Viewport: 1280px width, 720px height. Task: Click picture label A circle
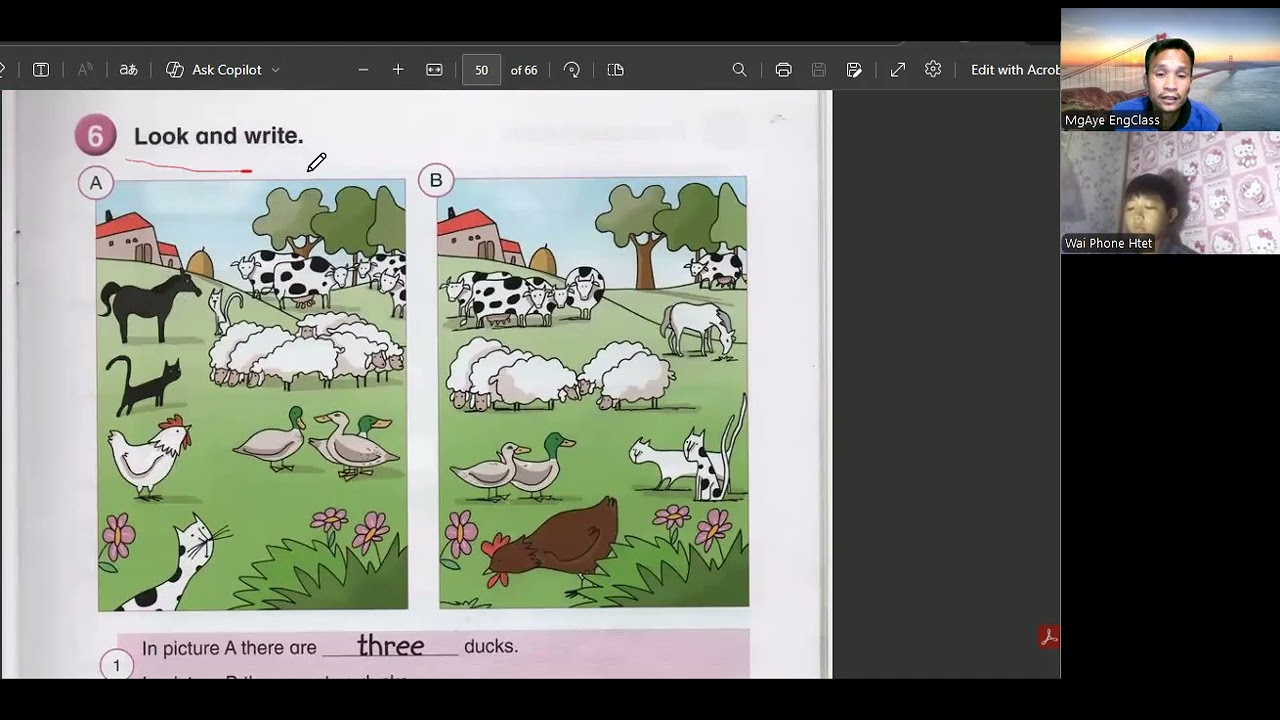tap(96, 183)
